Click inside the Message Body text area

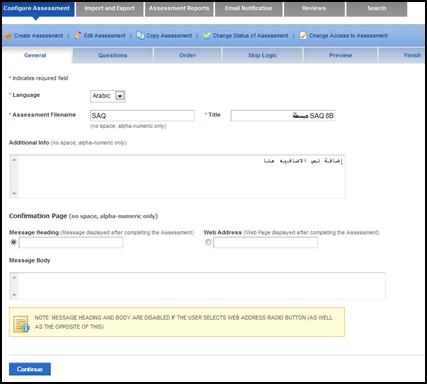tap(197, 286)
